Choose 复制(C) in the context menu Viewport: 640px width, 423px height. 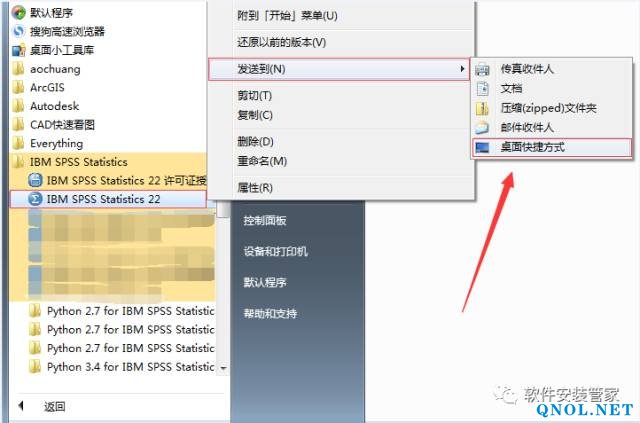[255, 115]
